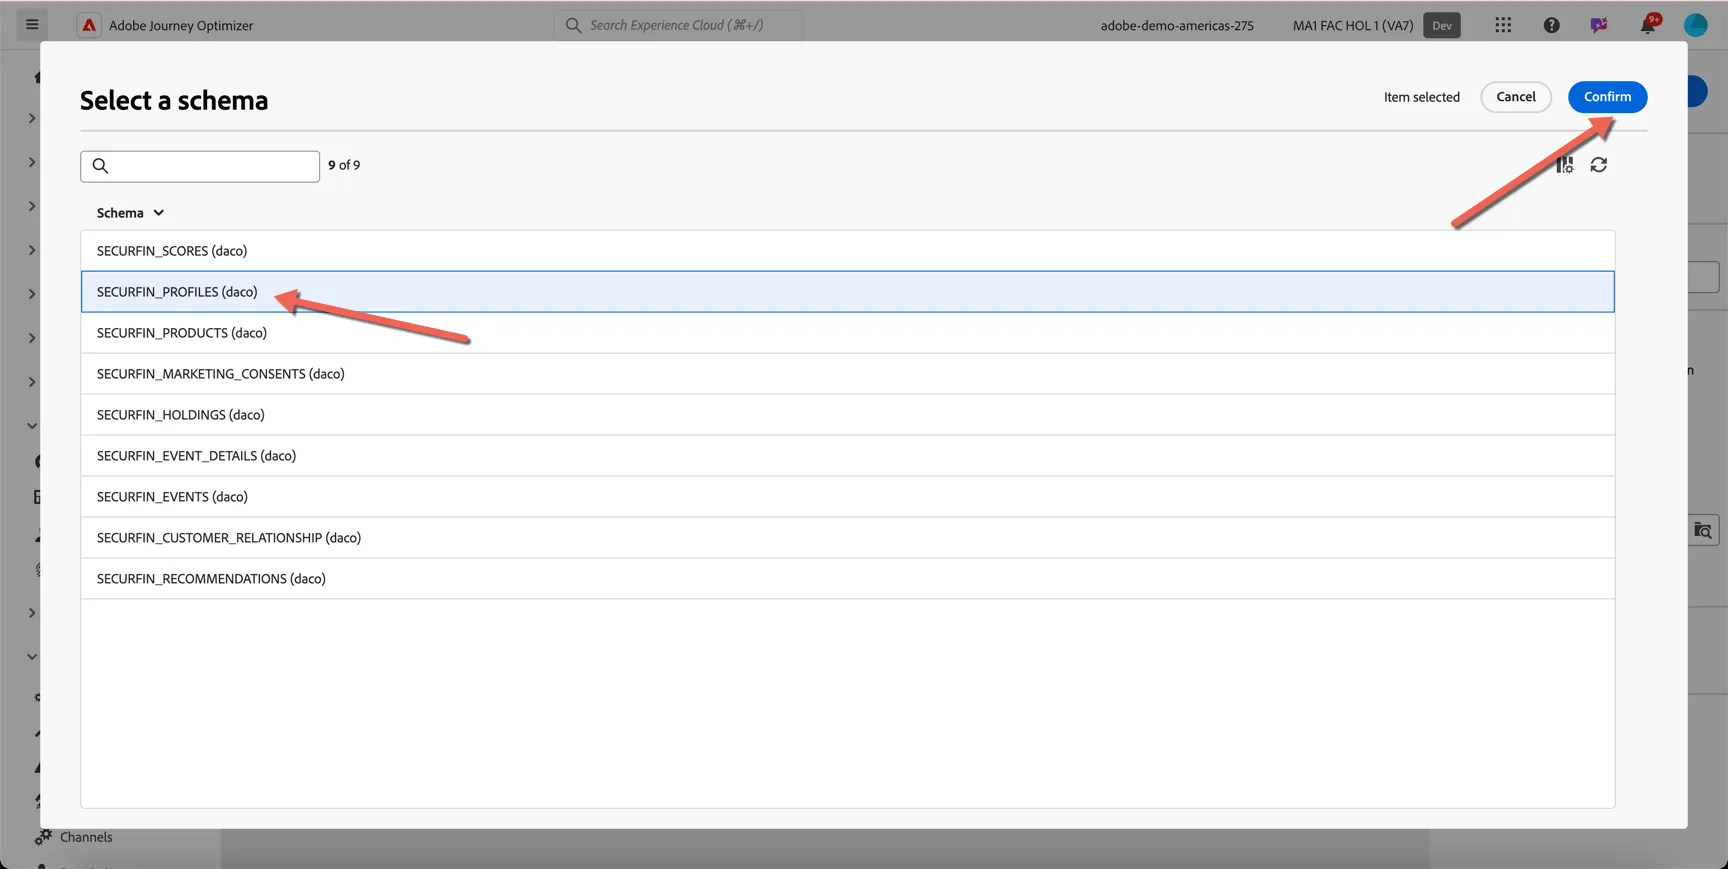Pick SECURFIN_CUSTOMER_RELATIONSHIP (daco) schema
Screen dimensions: 1728x869
(847, 538)
